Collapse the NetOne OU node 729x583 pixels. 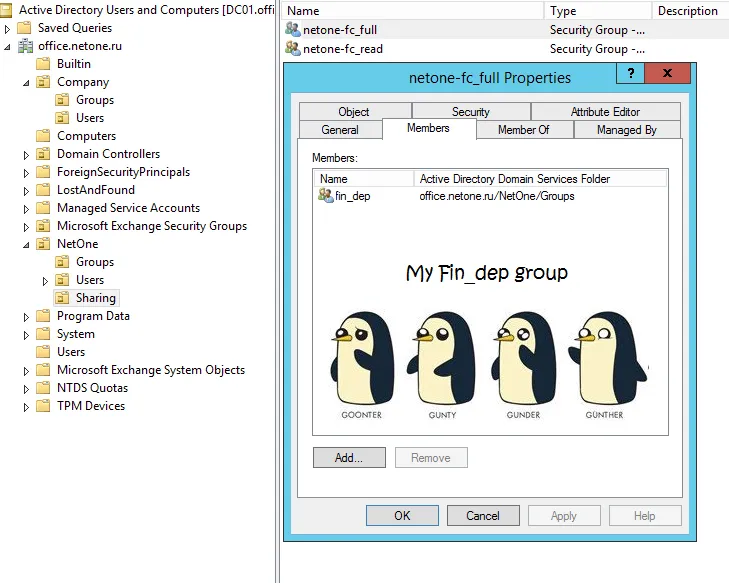click(26, 245)
